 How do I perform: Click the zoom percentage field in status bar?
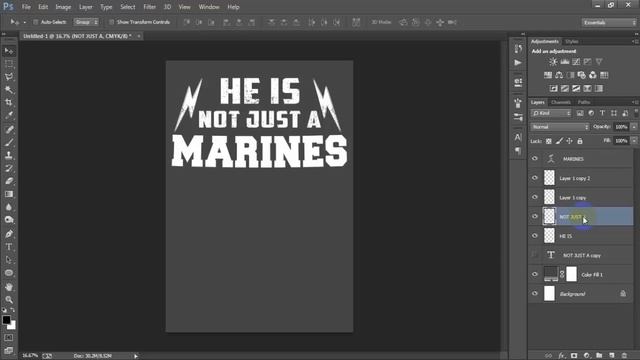pyautogui.click(x=30, y=356)
